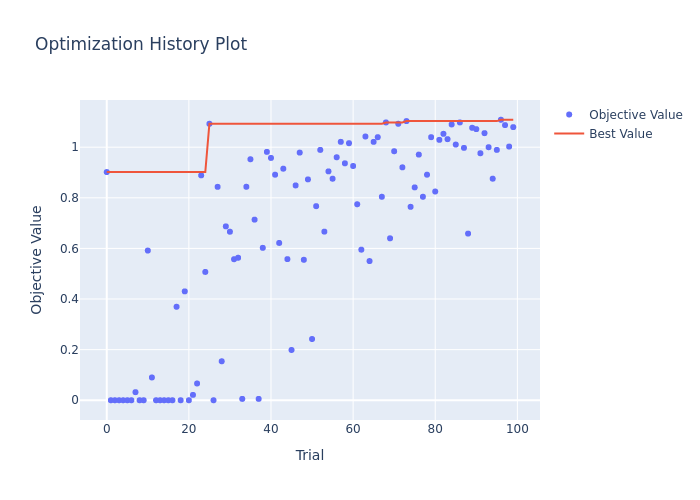The height and width of the screenshot is (500, 700).
Task: Toggle the Objective Value legend entry
Action: (635, 115)
